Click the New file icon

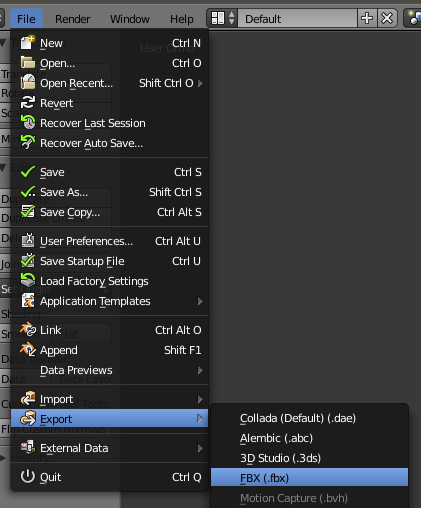coord(28,43)
